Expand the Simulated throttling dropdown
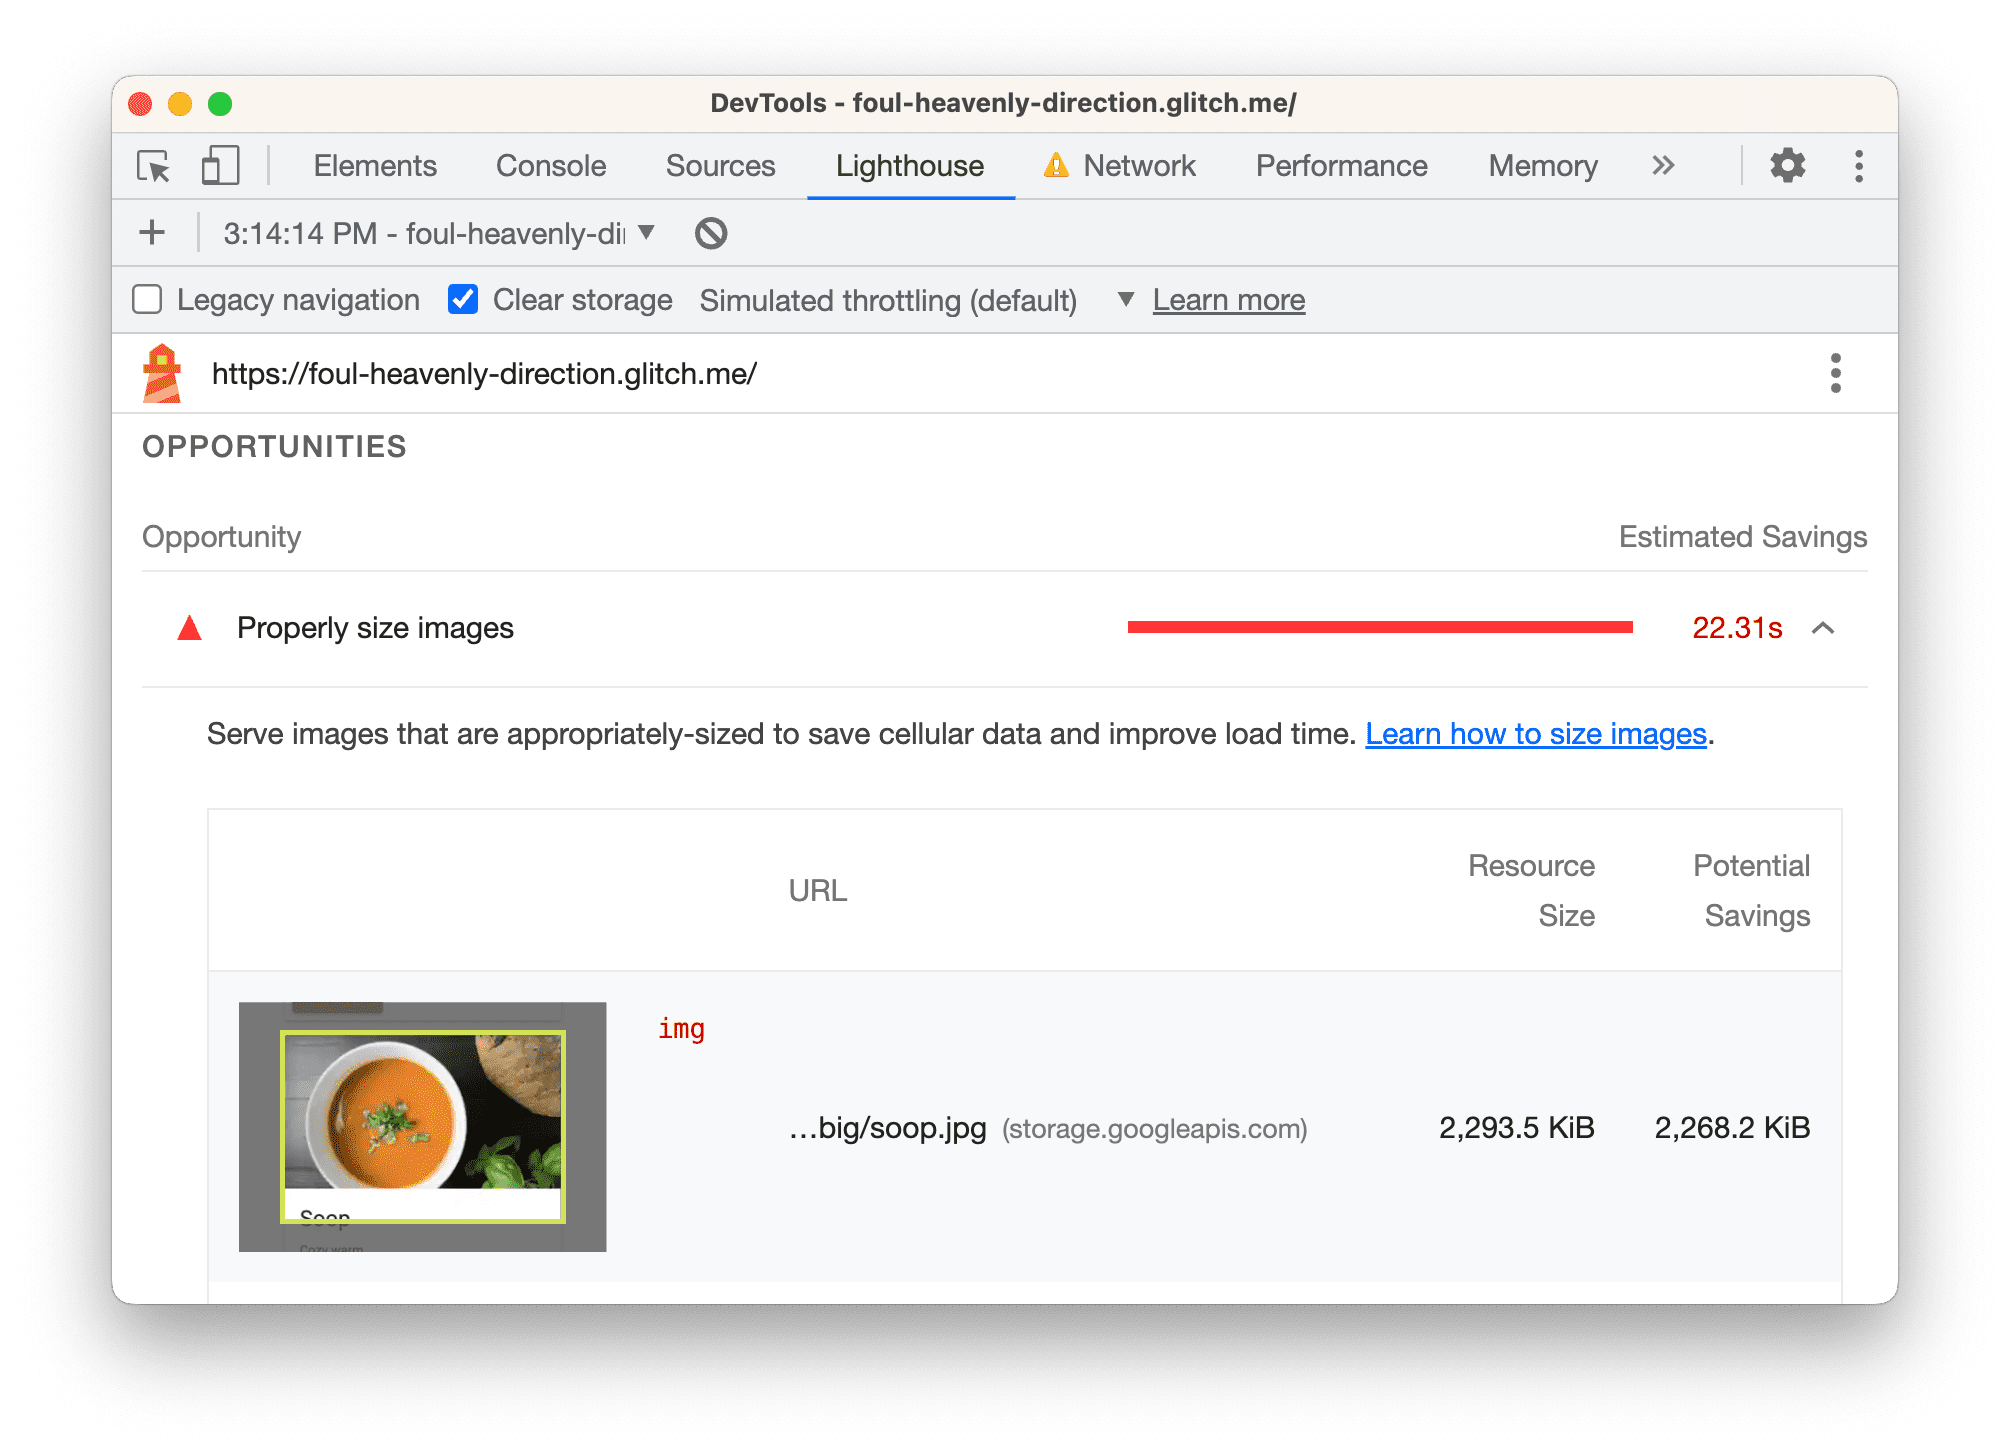The width and height of the screenshot is (2010, 1452). (1124, 298)
